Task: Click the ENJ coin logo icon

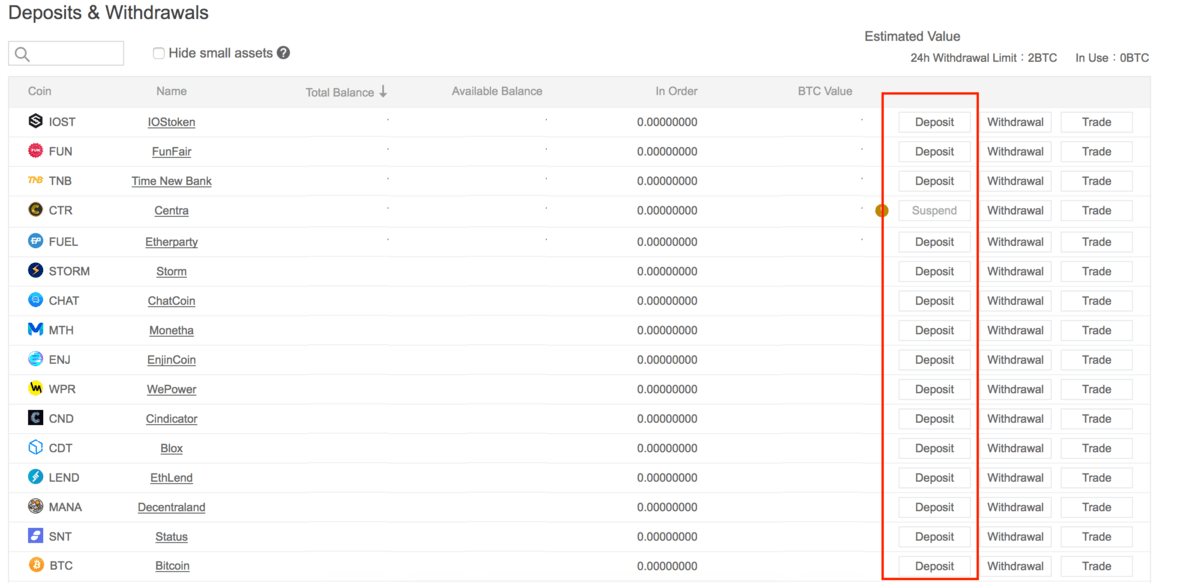Action: click(36, 359)
